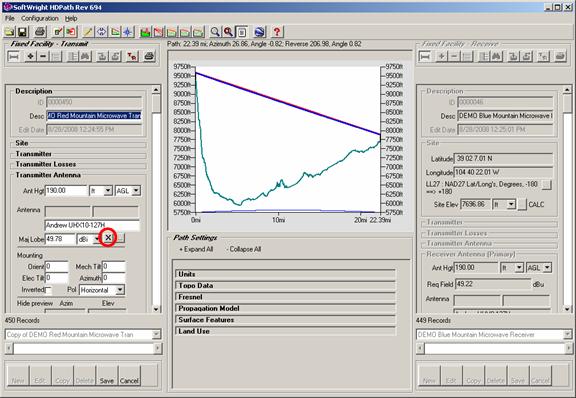This screenshot has height=398, width=576.
Task: Open the Configuration menu
Action: tap(40, 18)
